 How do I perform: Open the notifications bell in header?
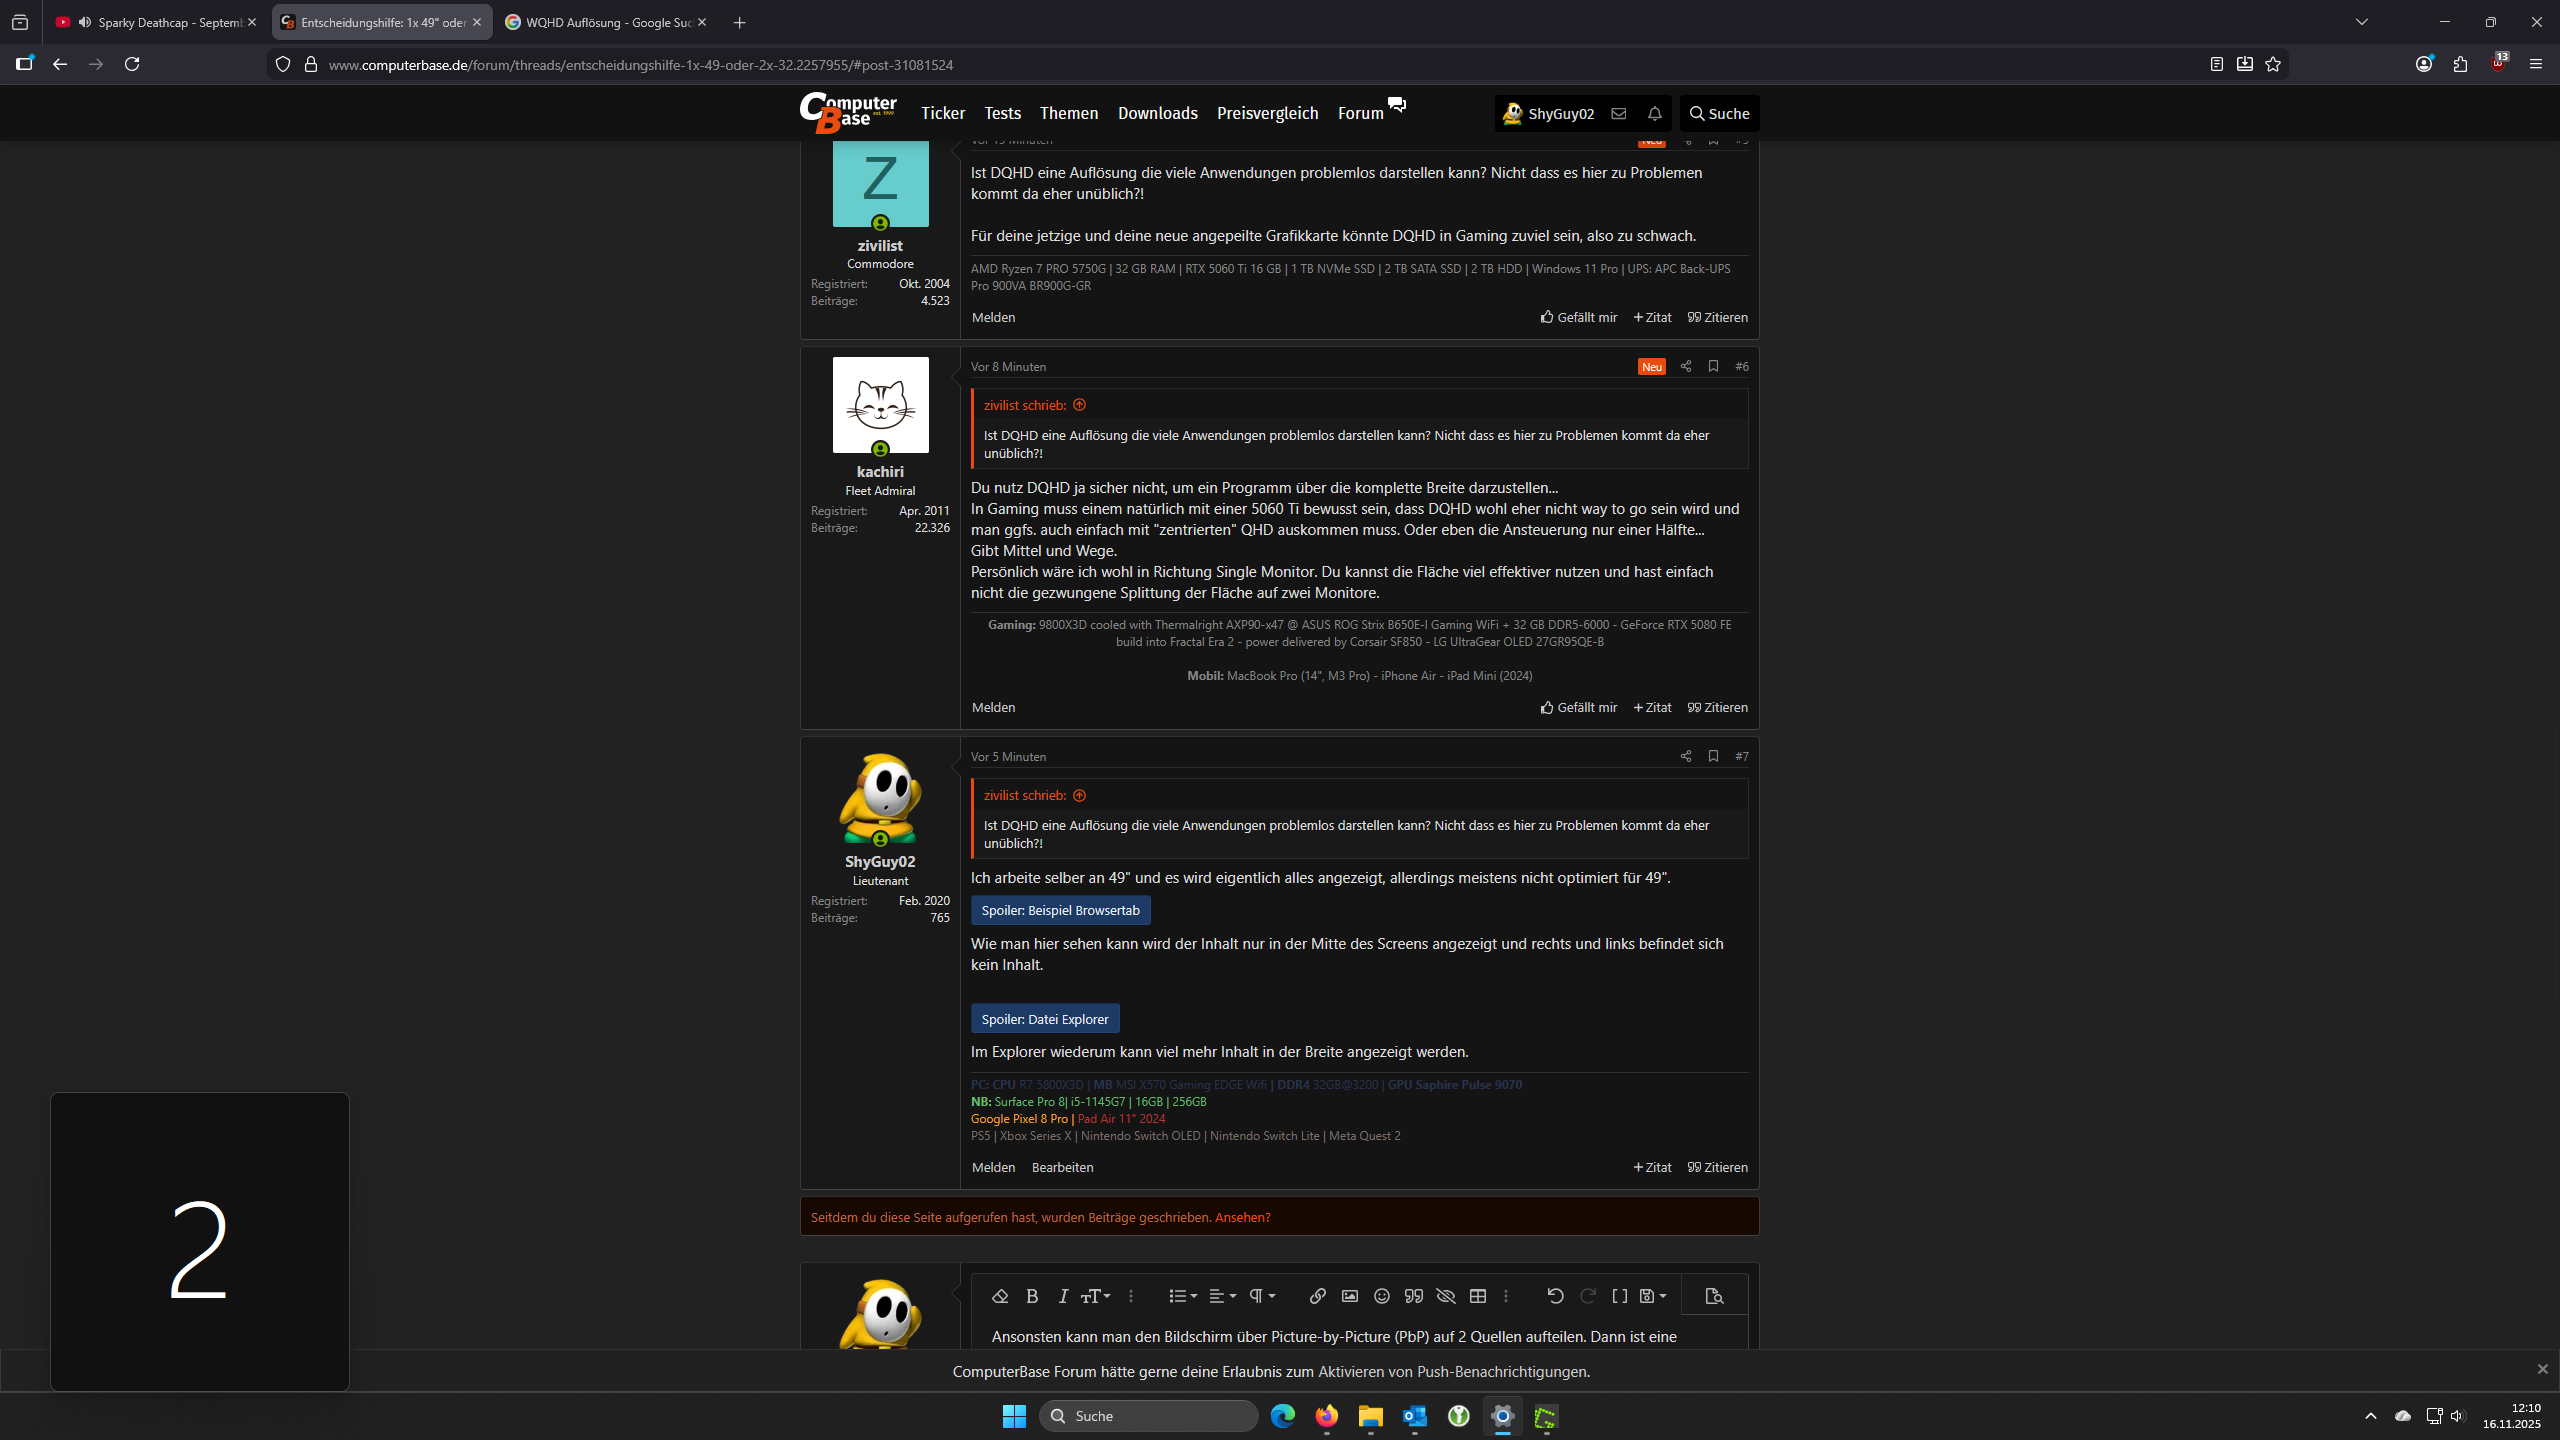coord(1654,114)
